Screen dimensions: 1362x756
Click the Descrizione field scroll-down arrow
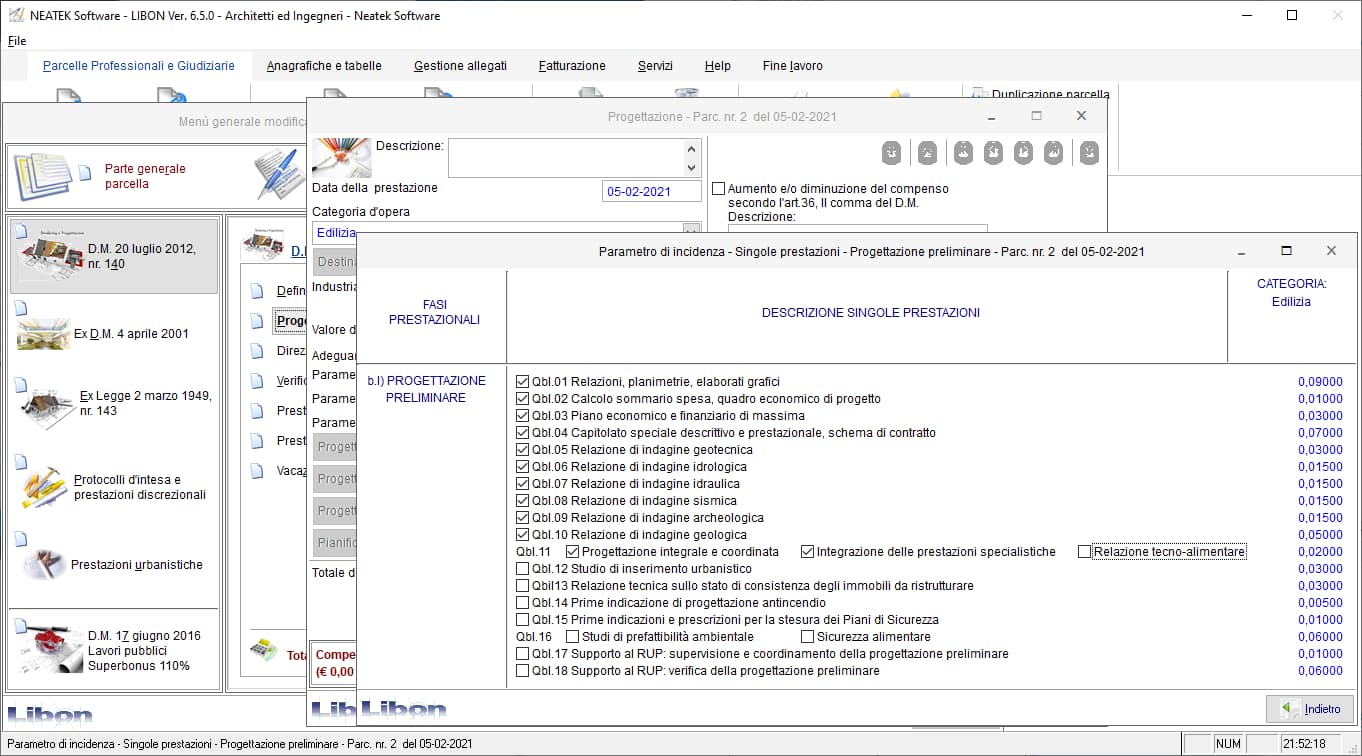tap(692, 167)
